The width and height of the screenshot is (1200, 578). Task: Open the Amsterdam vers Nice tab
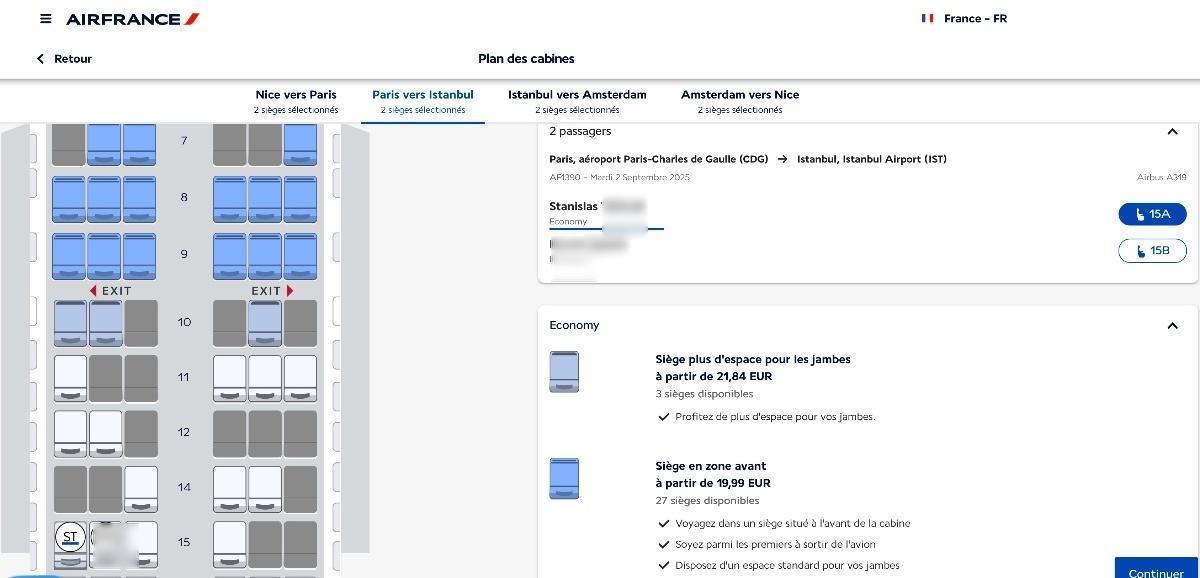pos(740,101)
